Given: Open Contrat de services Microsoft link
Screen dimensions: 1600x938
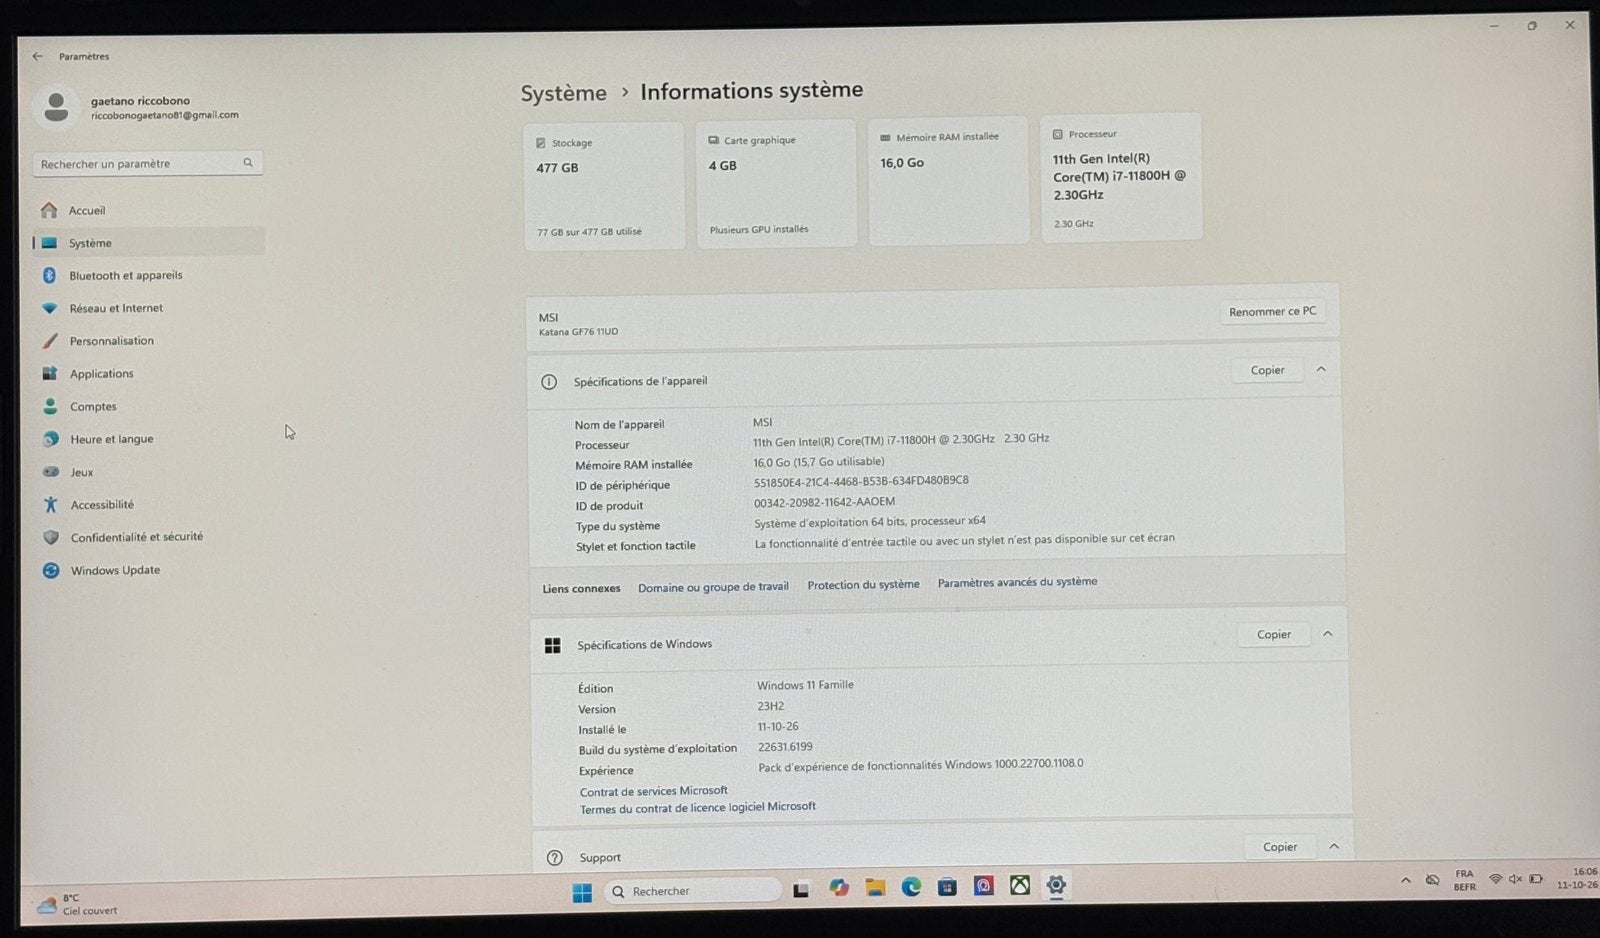Looking at the screenshot, I should pyautogui.click(x=654, y=791).
